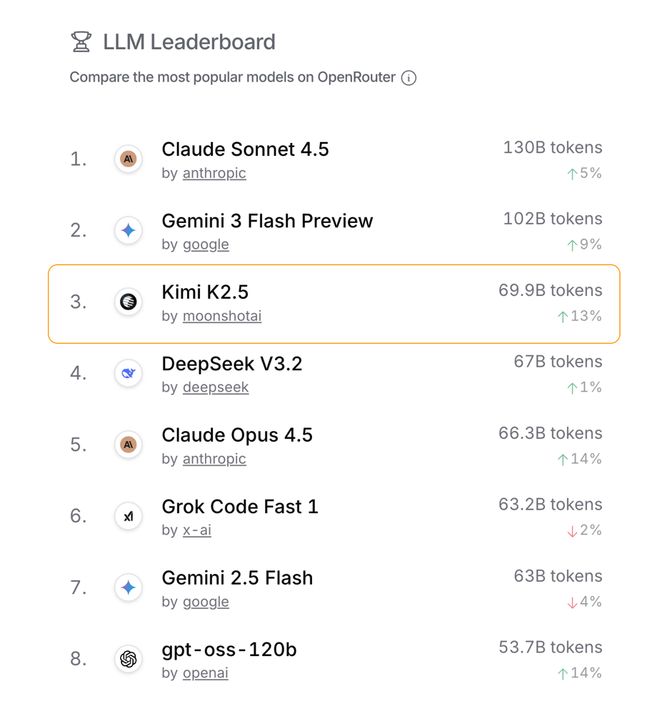Click the Gemini 2.5 Flash sparkle logo
This screenshot has height=704, width=660.
[x=128, y=587]
